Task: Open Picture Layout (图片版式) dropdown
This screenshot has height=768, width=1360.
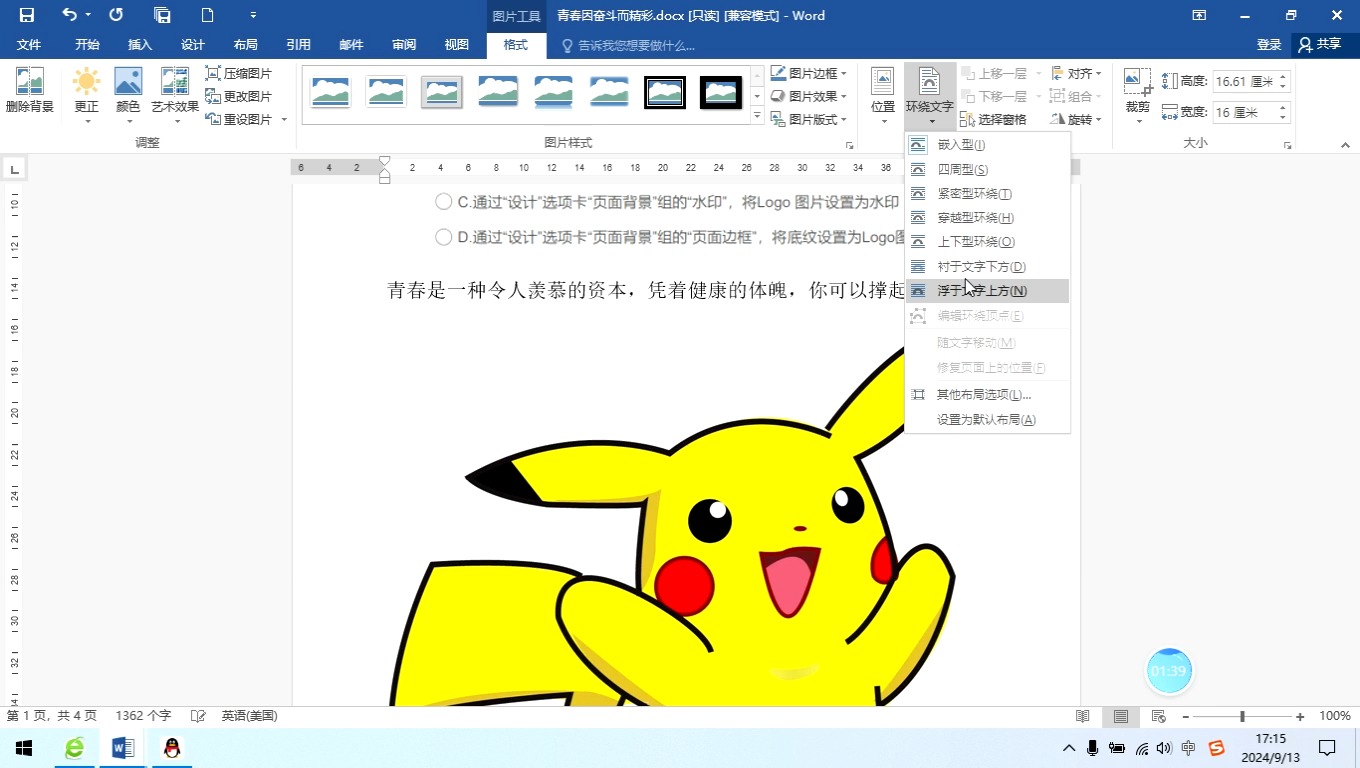Action: [x=808, y=119]
